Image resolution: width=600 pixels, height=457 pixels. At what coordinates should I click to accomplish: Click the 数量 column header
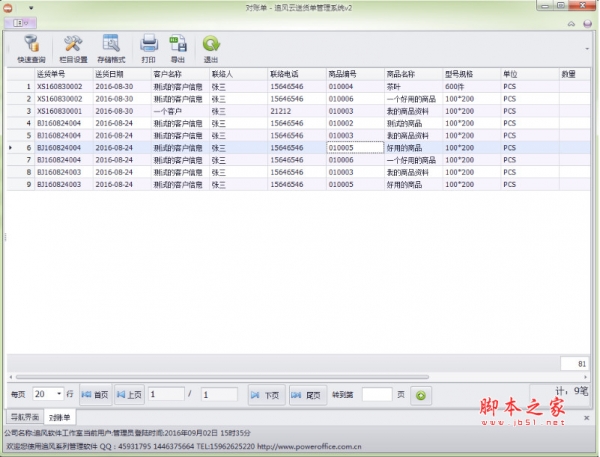pyautogui.click(x=574, y=74)
